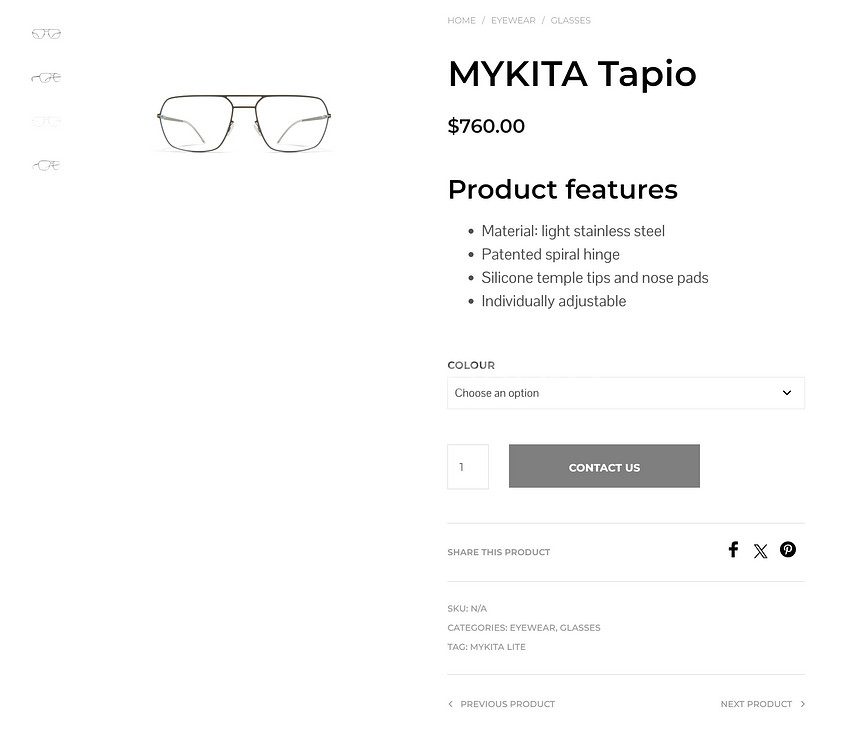Share product on X (Twitter) icon
This screenshot has width=845, height=750.
pos(761,551)
